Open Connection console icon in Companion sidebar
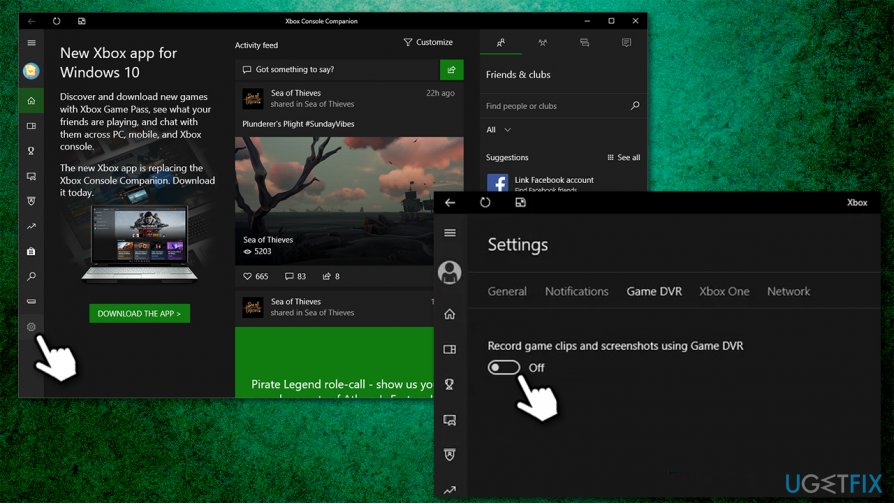The image size is (894, 504). coord(31,301)
